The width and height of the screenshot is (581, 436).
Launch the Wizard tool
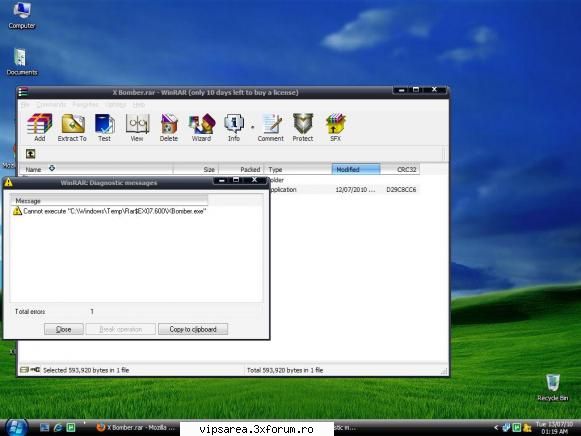pos(201,127)
